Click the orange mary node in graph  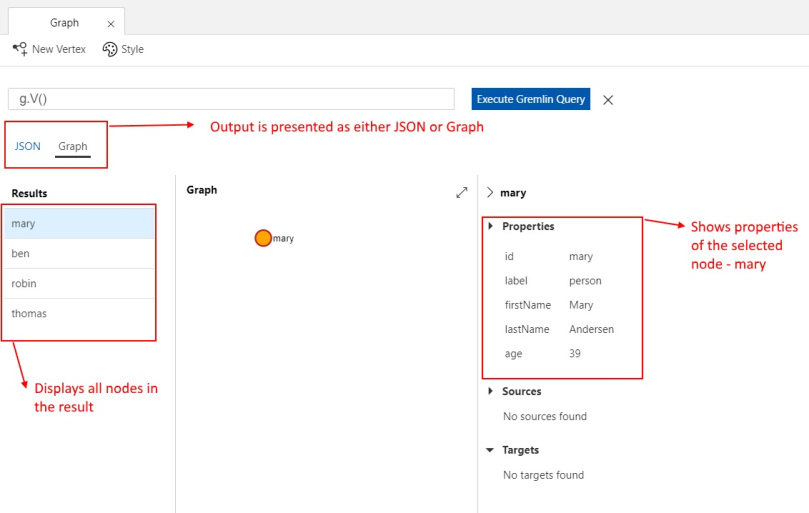tap(263, 238)
